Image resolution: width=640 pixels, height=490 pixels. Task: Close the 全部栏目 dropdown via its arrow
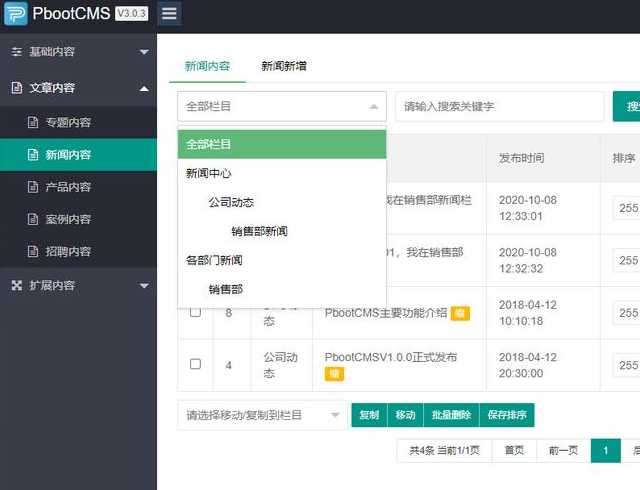[x=373, y=107]
